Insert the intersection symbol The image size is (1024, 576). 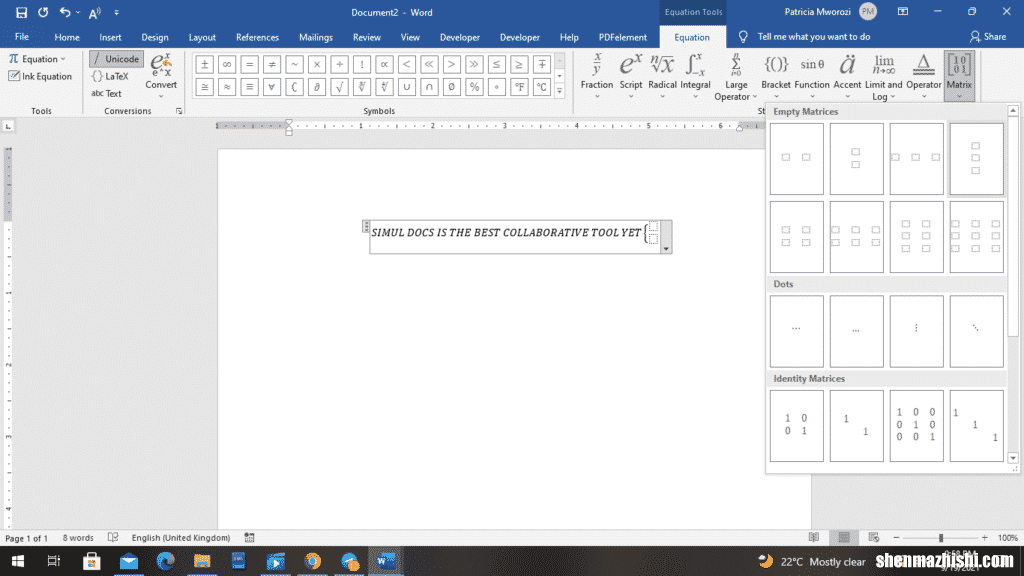[x=429, y=87]
